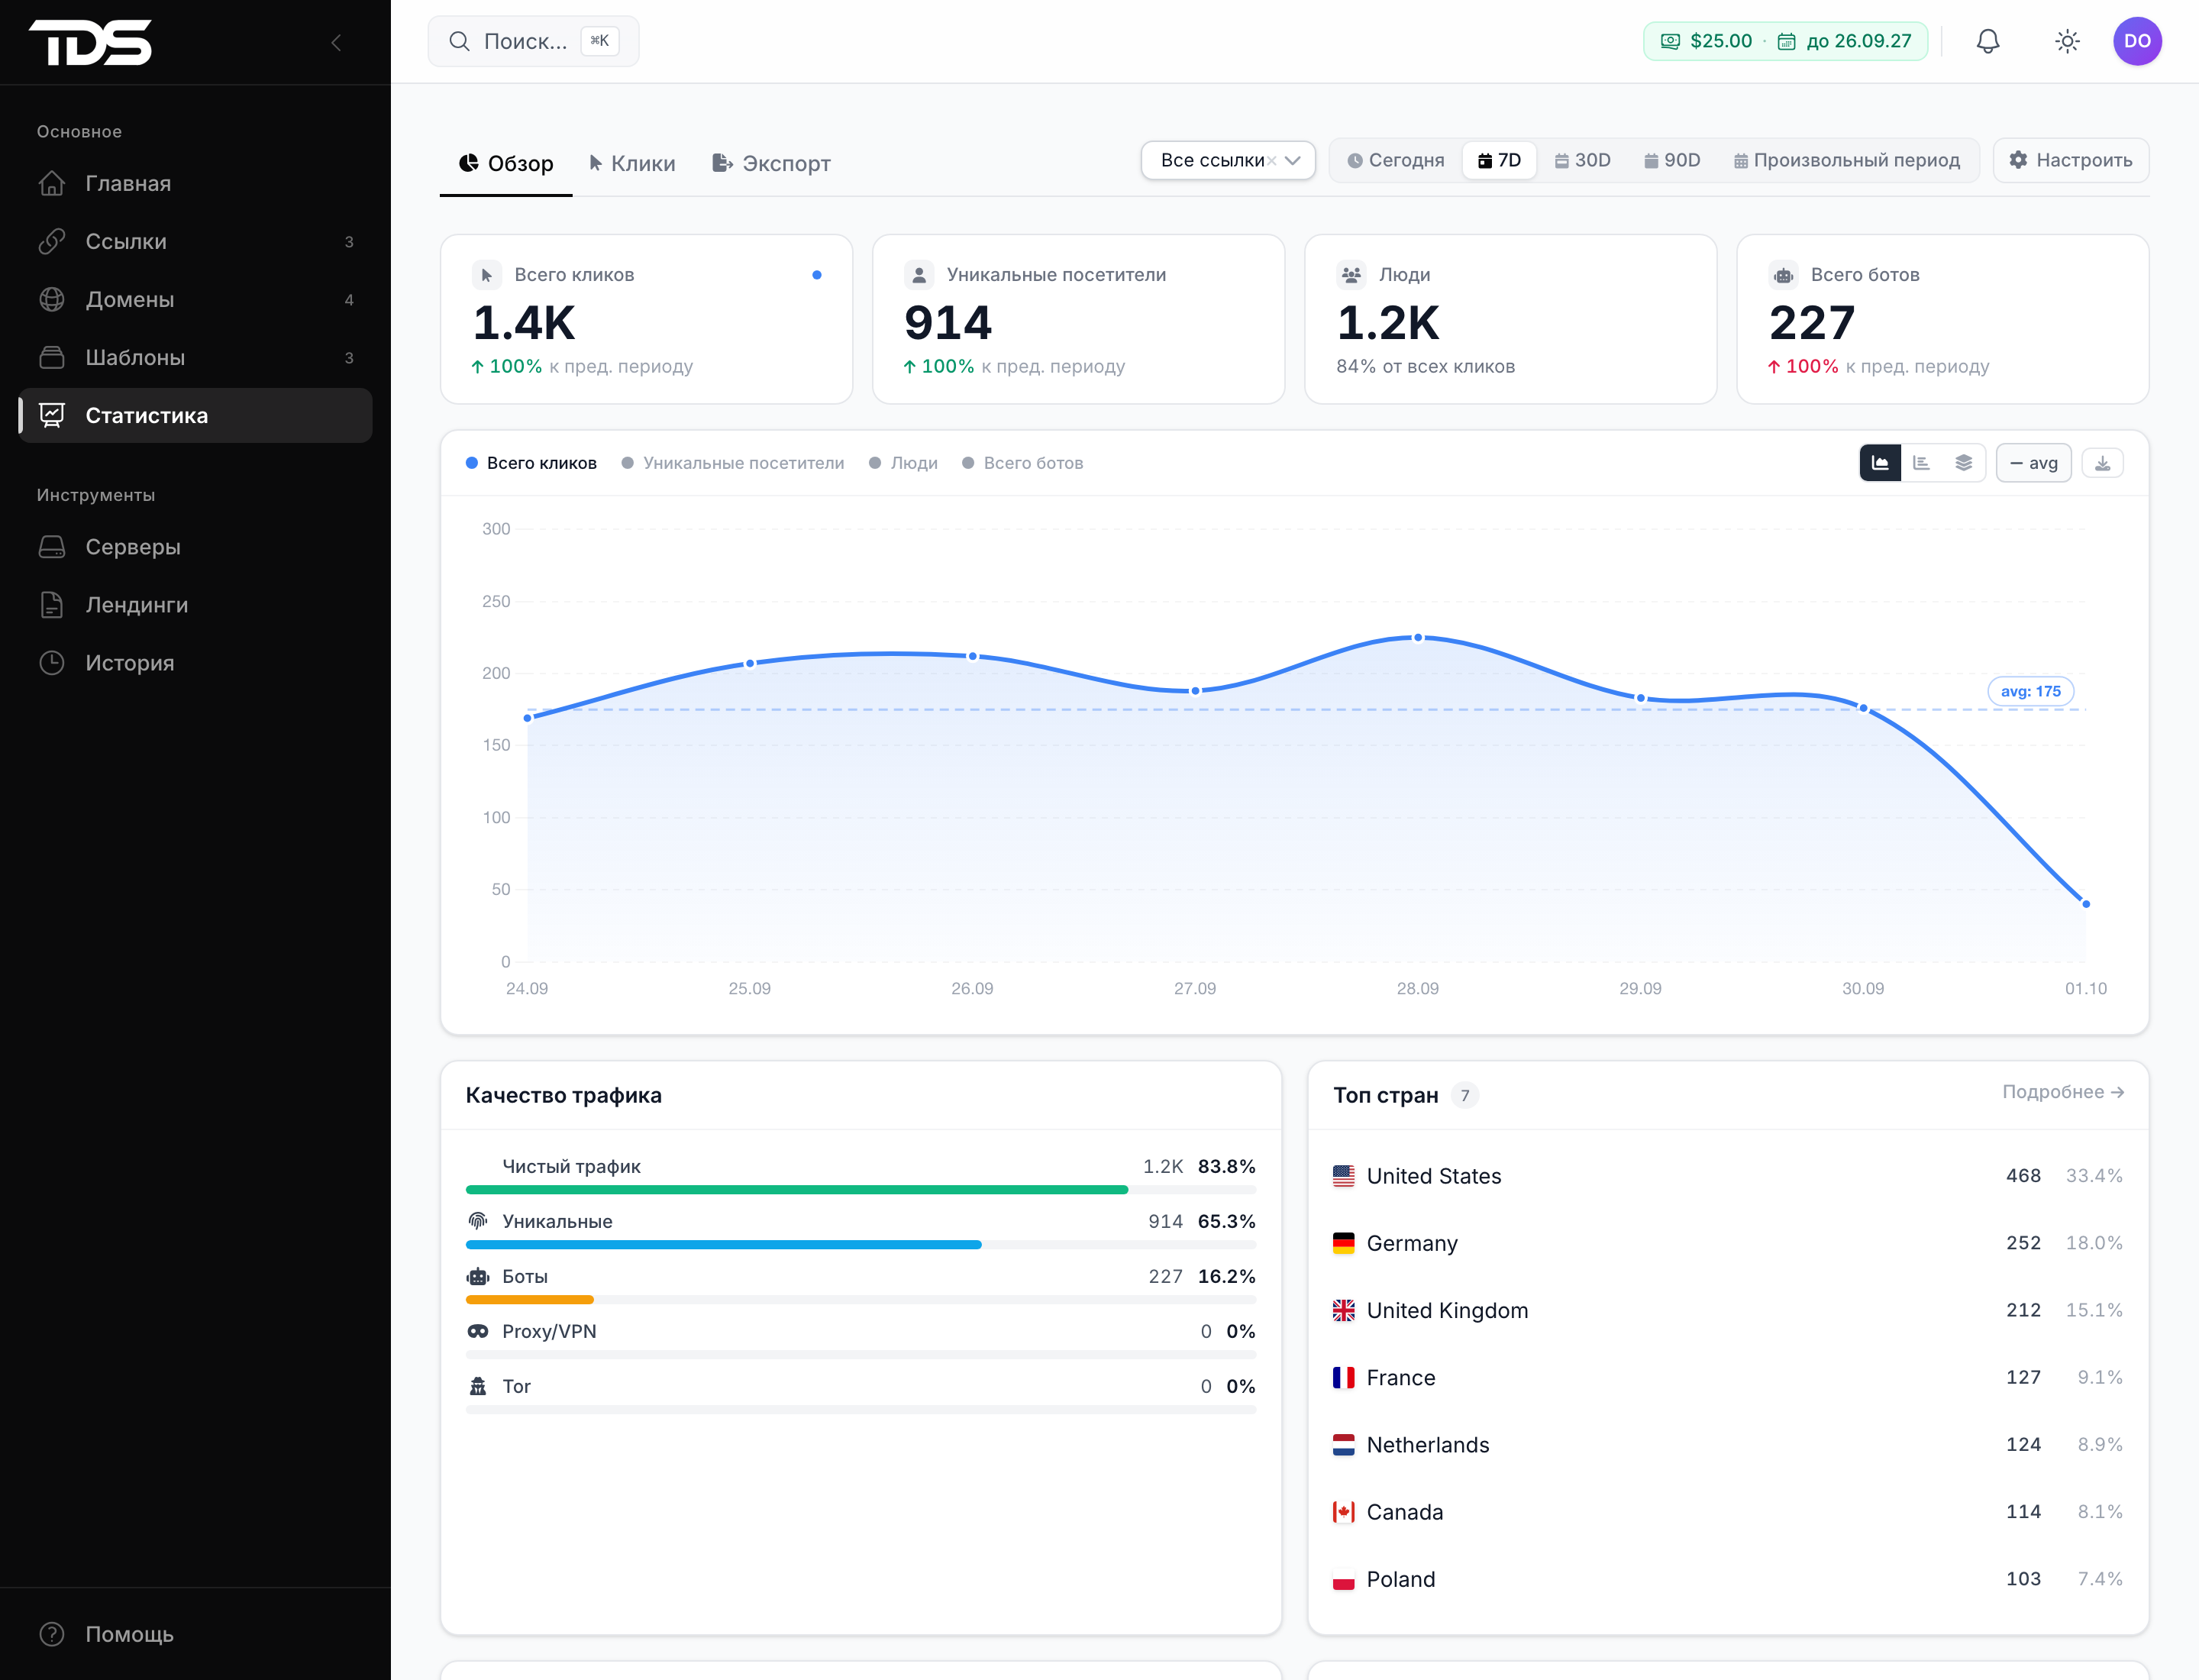The height and width of the screenshot is (1680, 2199).
Task: Select the bar chart view icon
Action: point(1921,463)
